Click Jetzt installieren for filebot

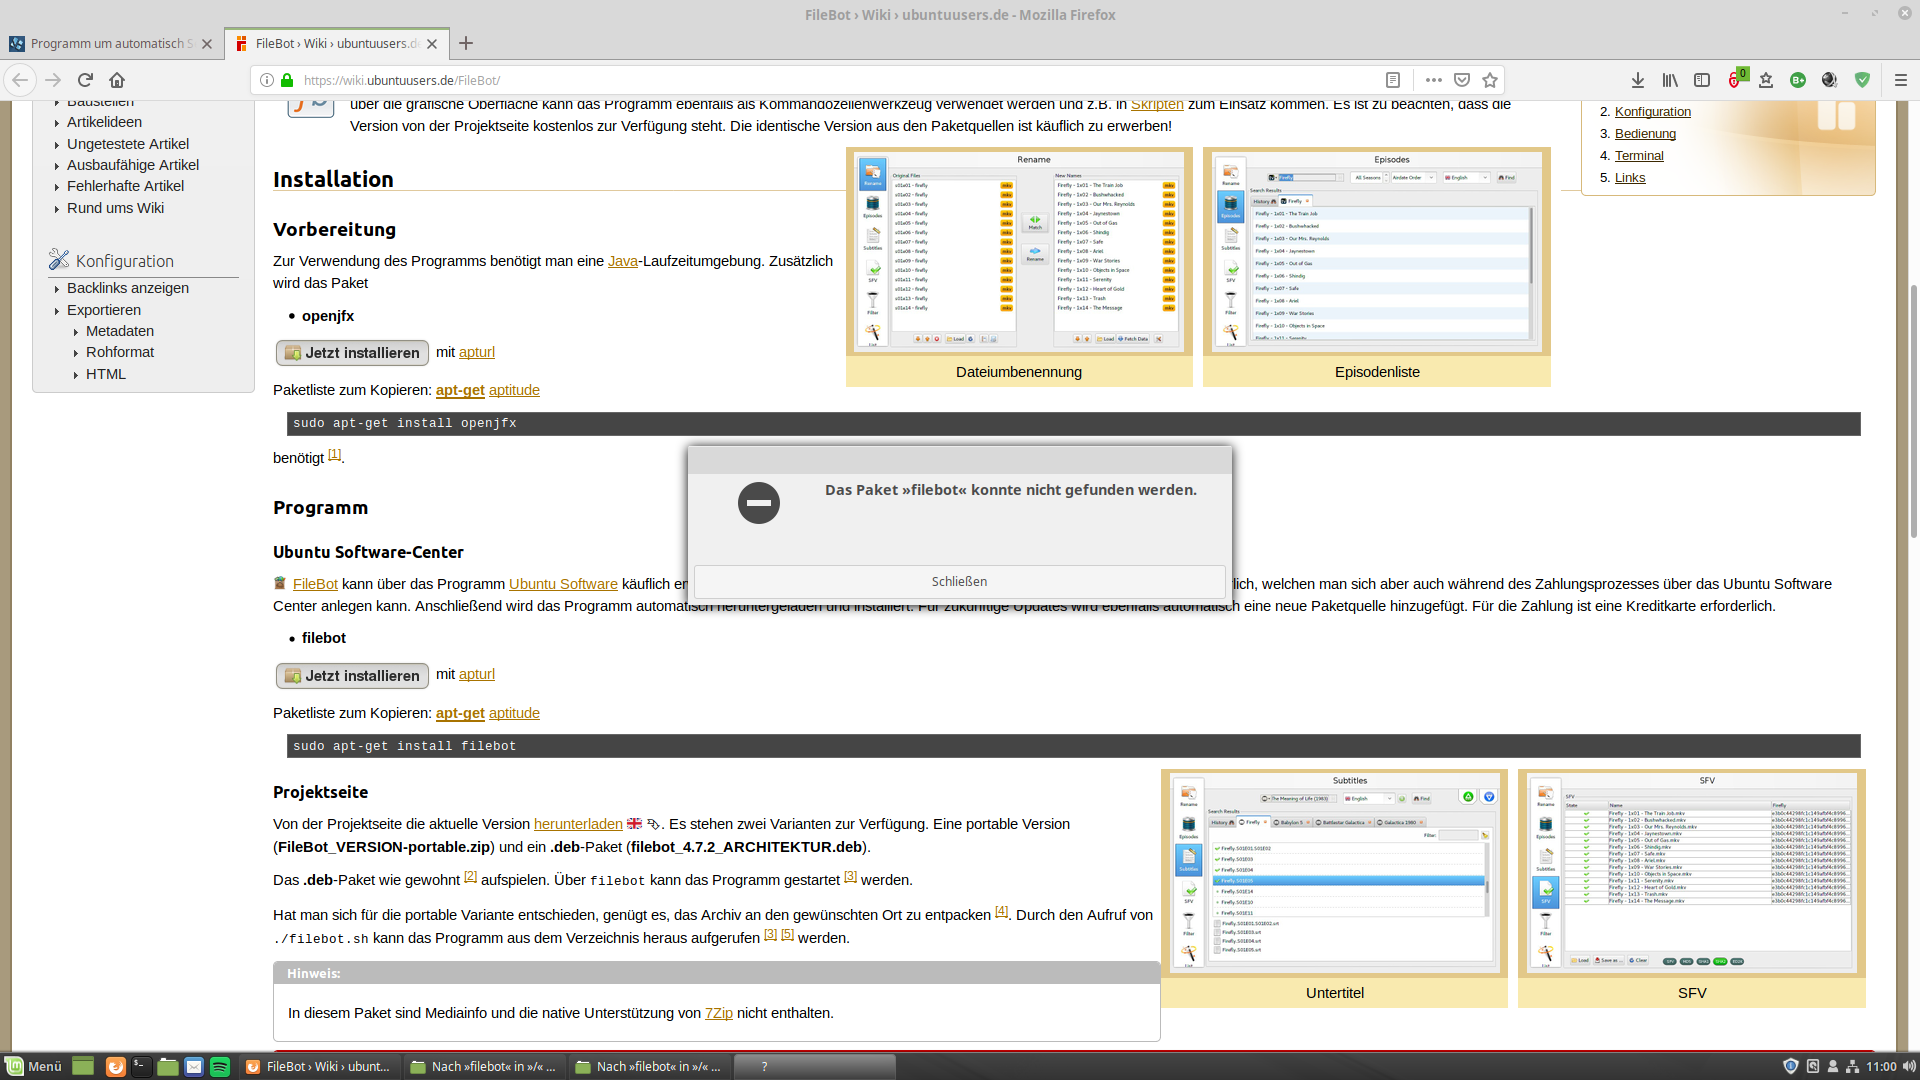pos(352,676)
